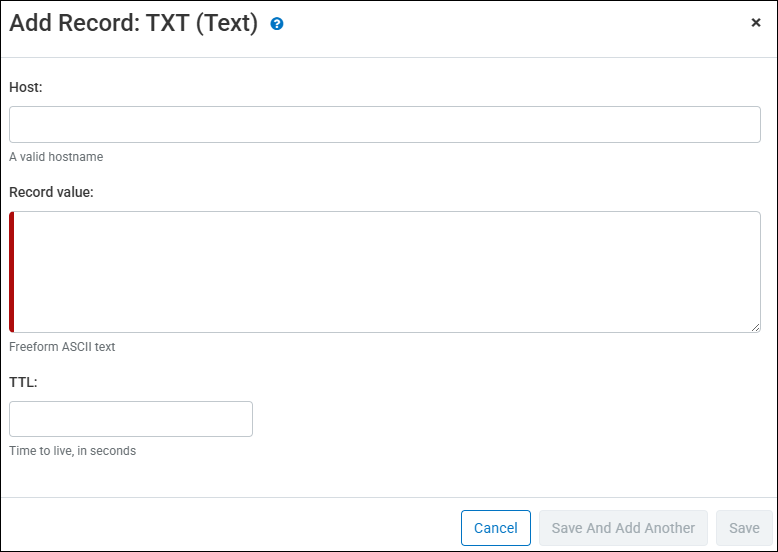Open the help icon beside the dialog title
Viewport: 778px width, 552px height.
pos(277,23)
